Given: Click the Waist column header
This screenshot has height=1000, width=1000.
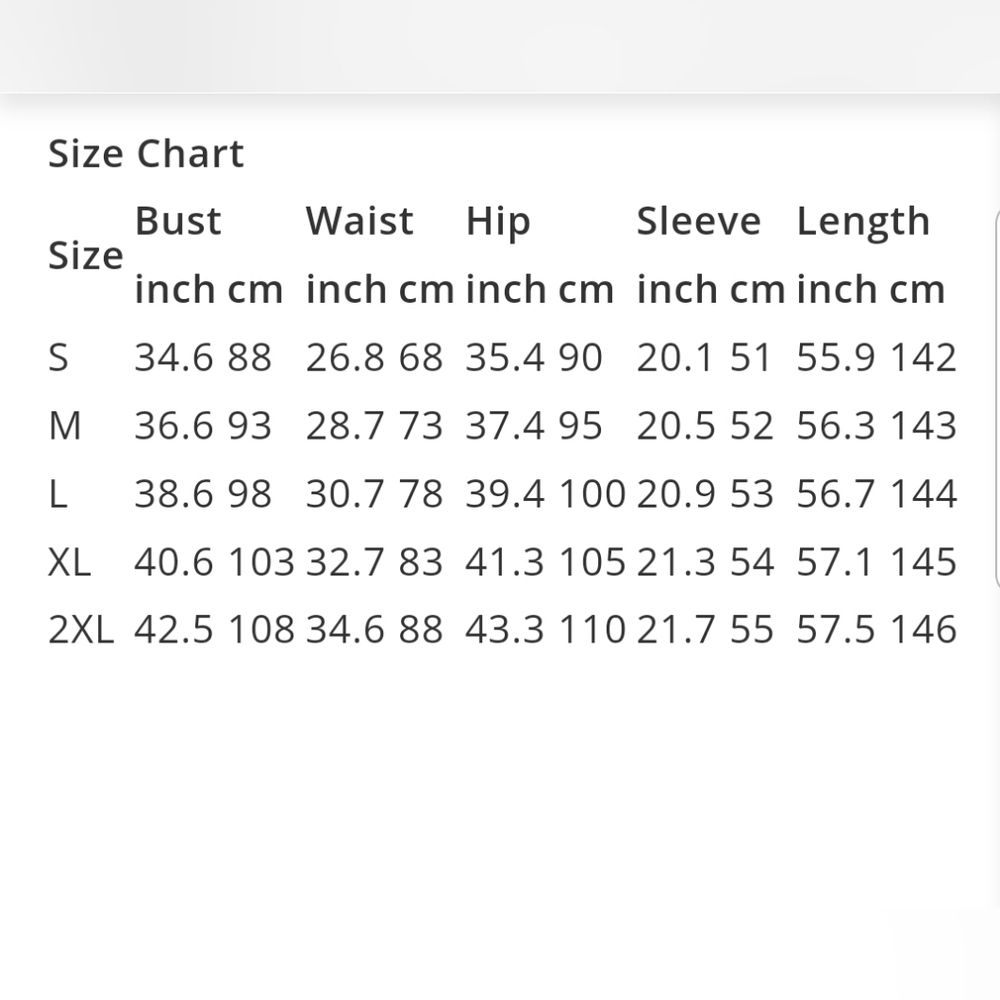Looking at the screenshot, I should (x=359, y=221).
